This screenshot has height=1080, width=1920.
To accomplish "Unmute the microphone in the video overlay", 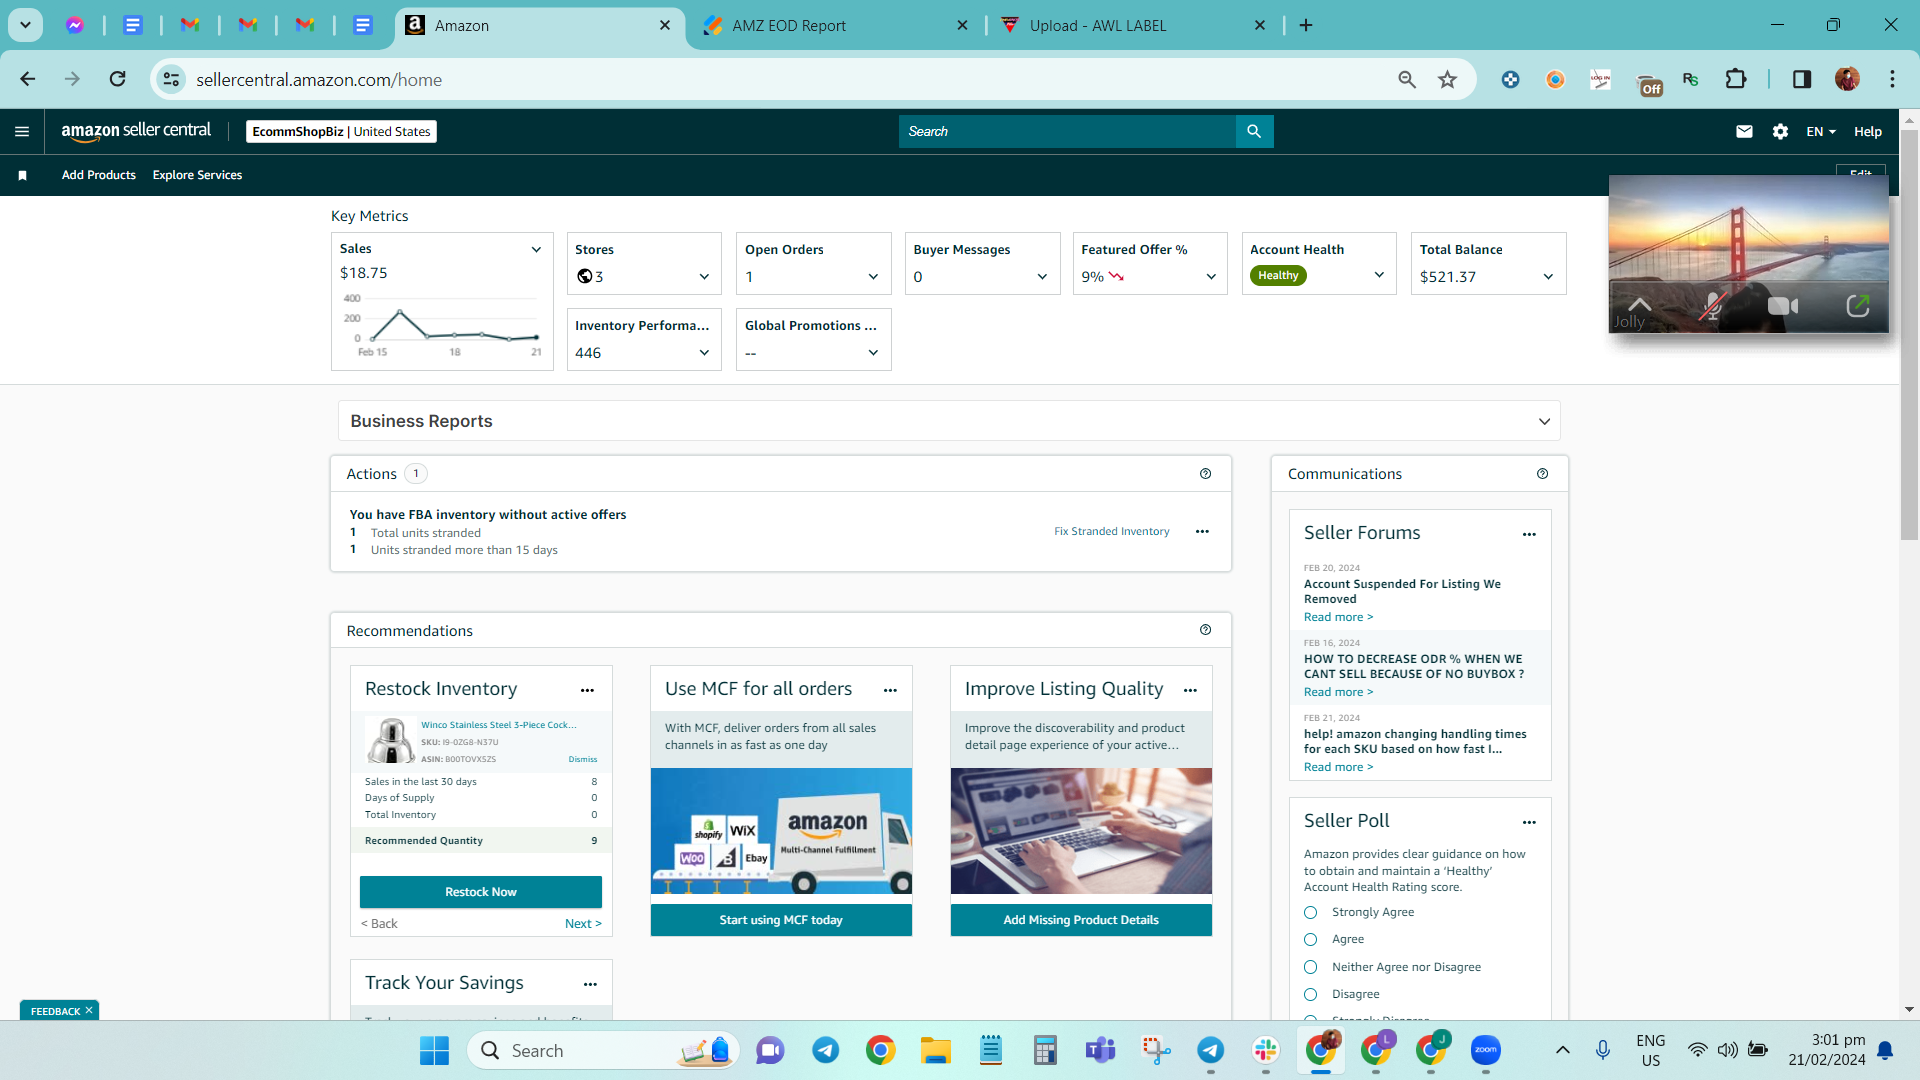I will pos(1713,306).
